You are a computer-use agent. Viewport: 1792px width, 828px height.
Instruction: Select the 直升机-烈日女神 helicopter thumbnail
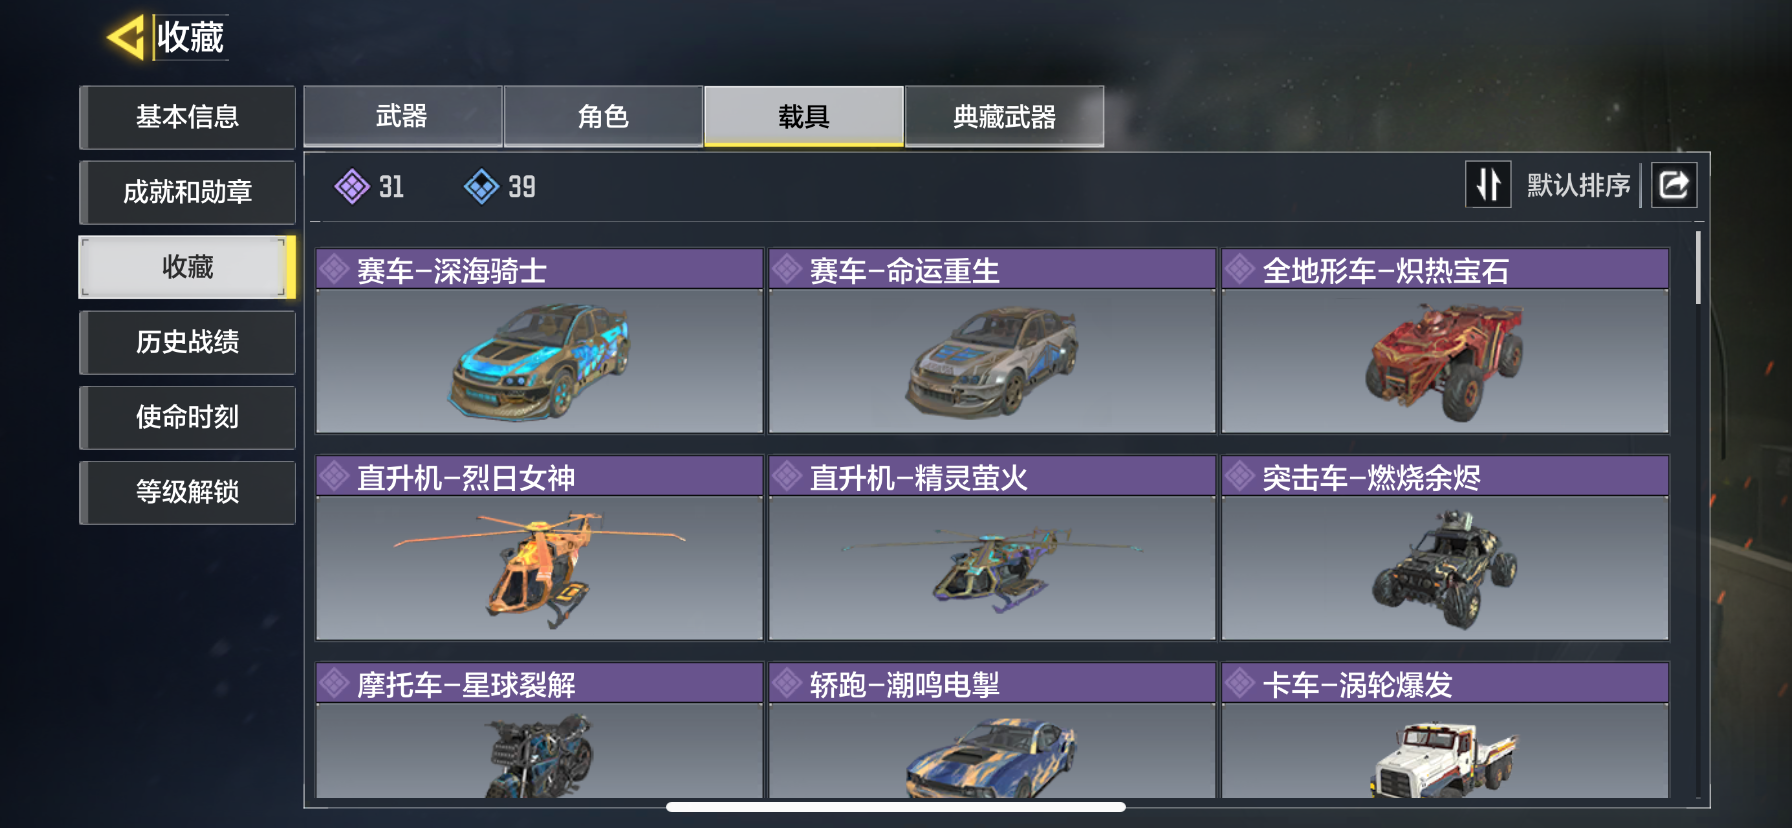(539, 568)
